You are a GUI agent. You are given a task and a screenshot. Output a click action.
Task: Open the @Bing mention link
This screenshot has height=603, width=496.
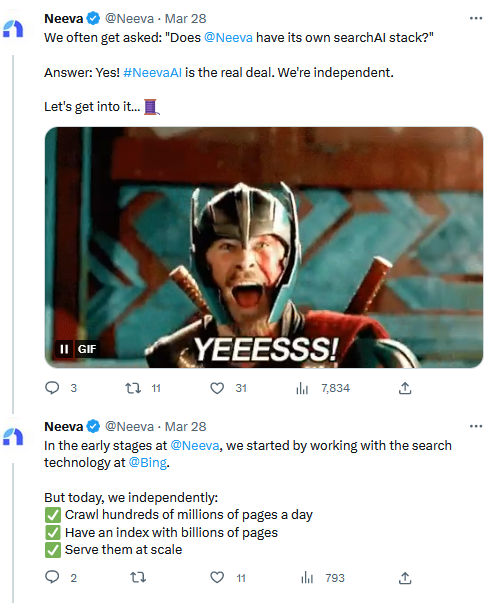click(x=148, y=462)
